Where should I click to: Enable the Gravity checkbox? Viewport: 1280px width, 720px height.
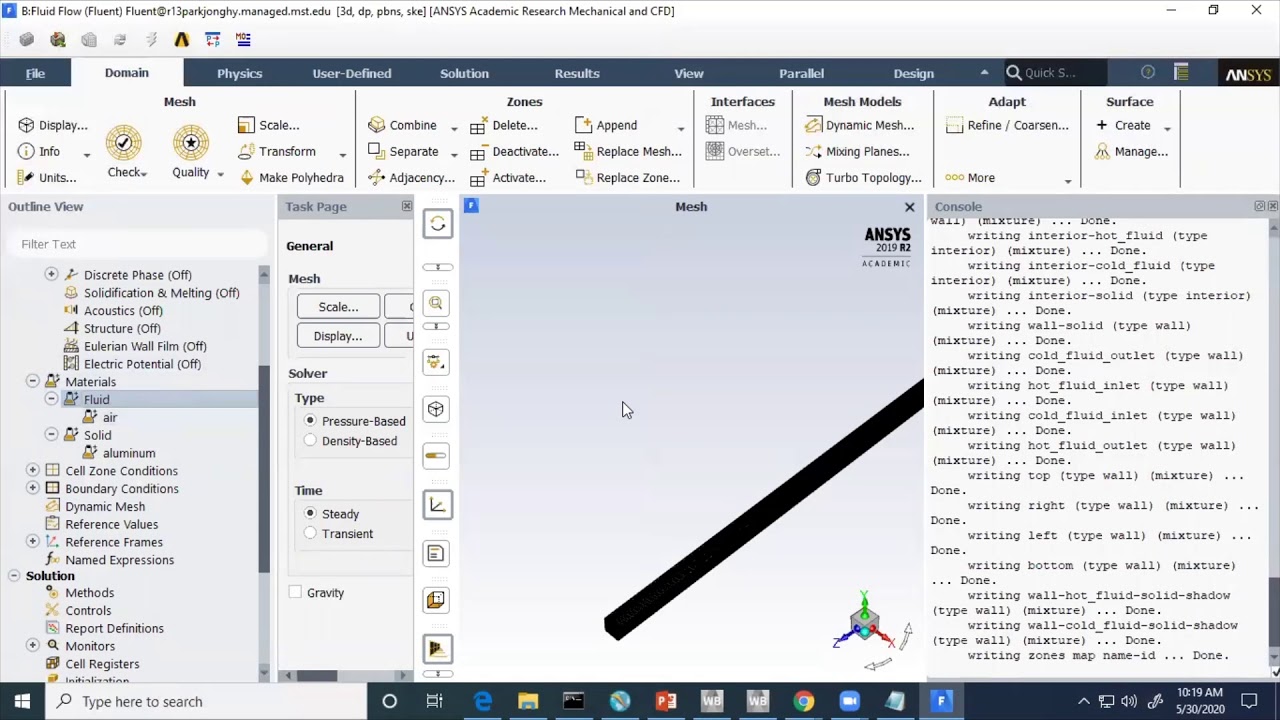[295, 592]
